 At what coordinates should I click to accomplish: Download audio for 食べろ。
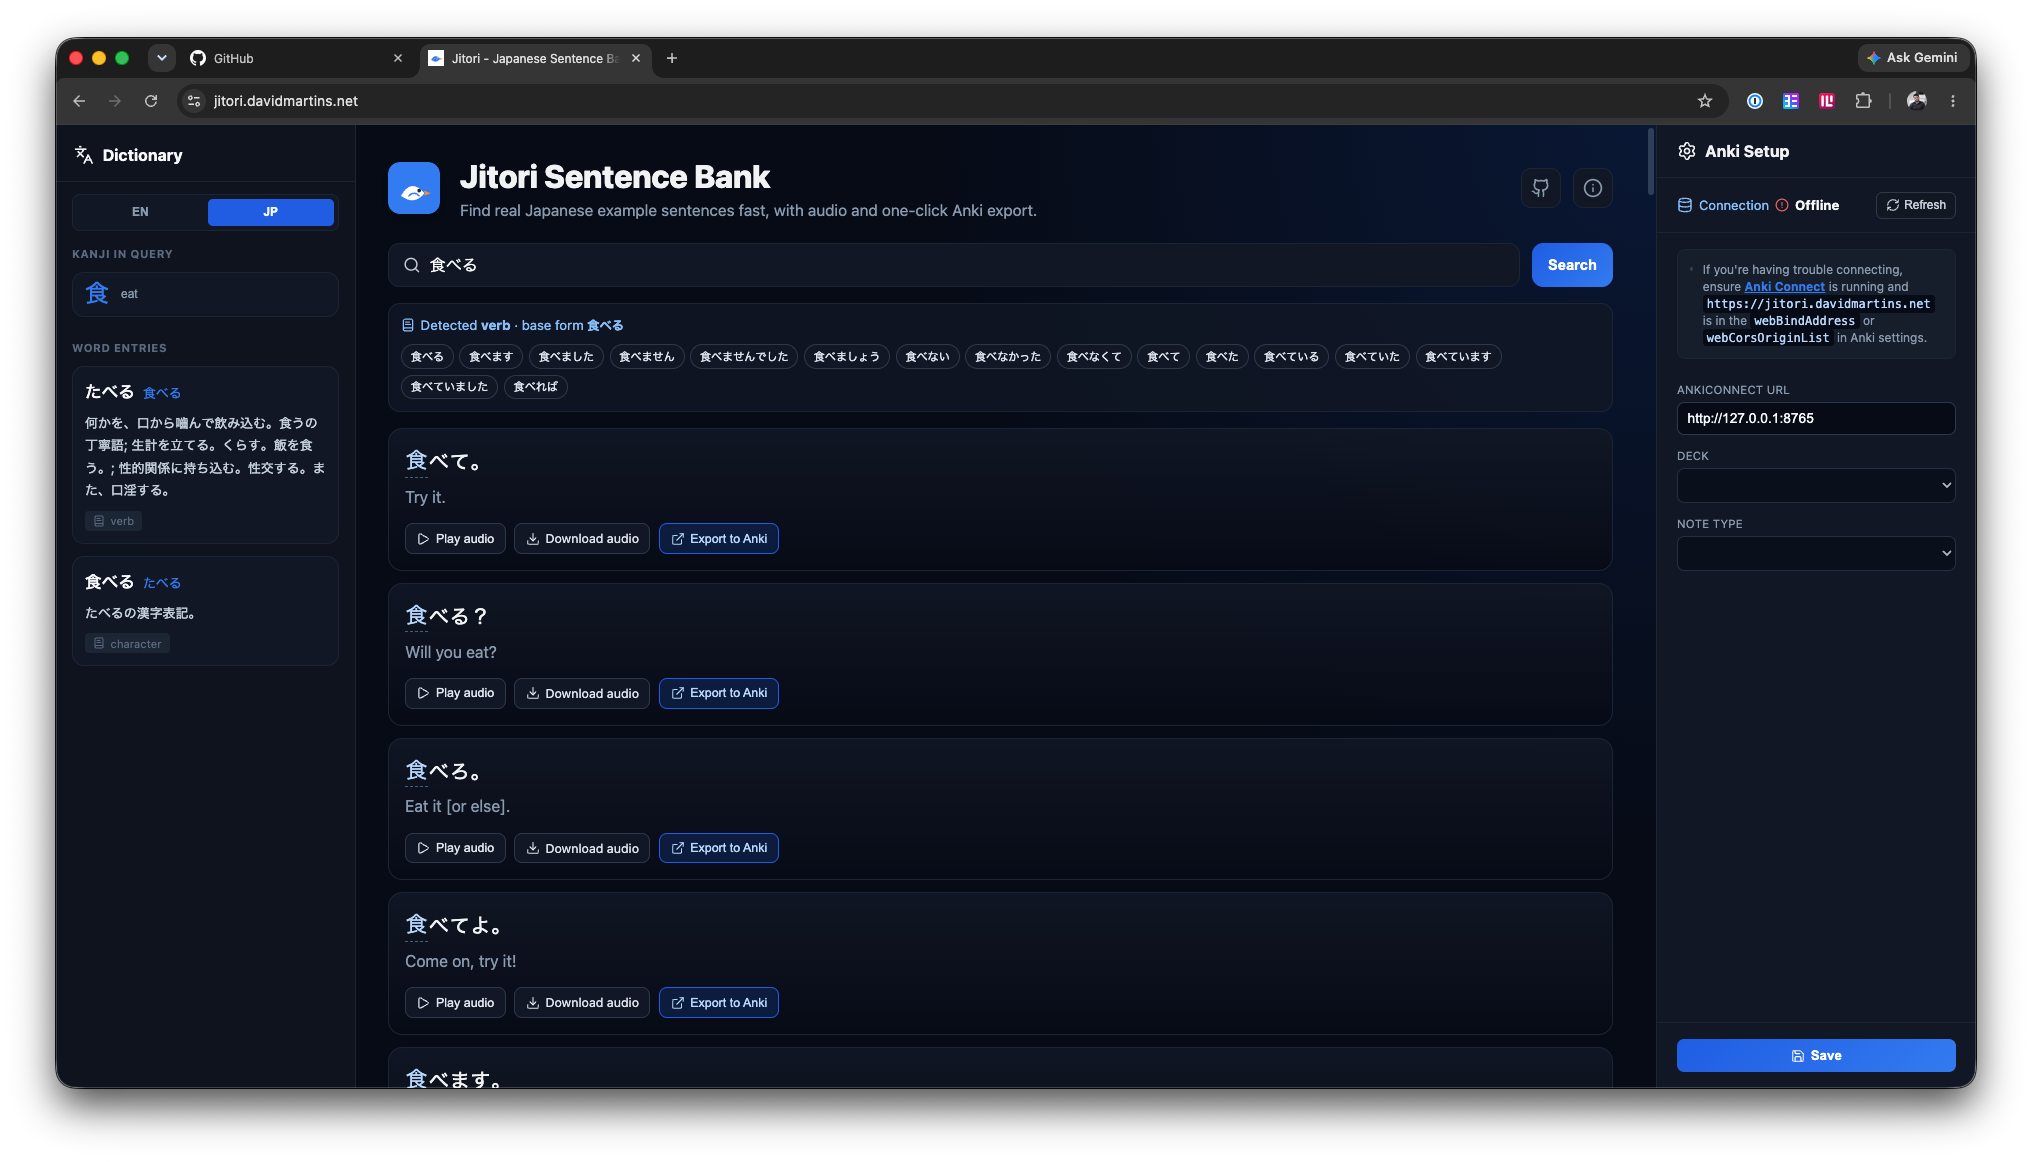[582, 848]
